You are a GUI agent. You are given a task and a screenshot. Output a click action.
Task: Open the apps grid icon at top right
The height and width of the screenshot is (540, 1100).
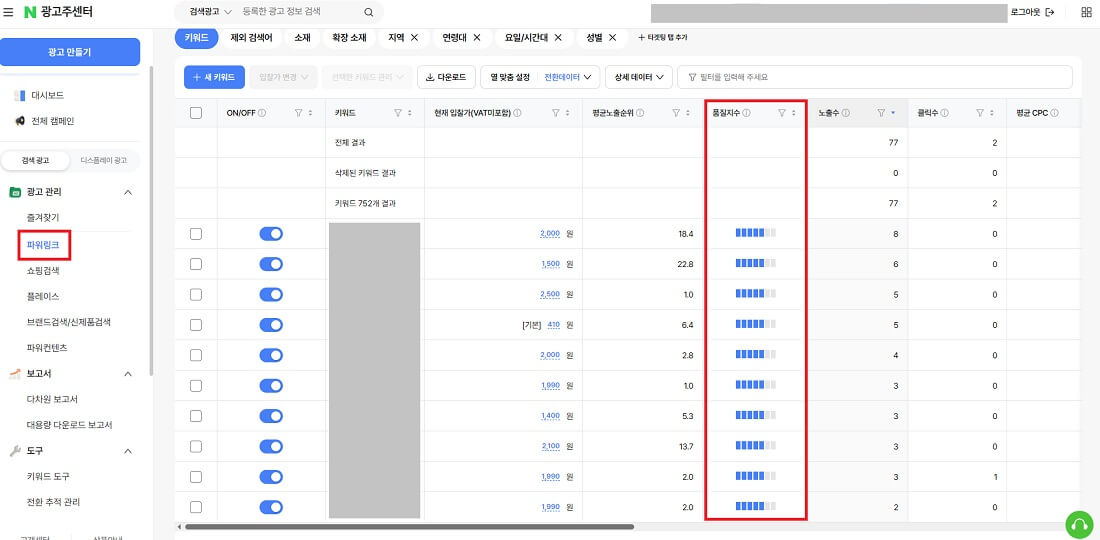pos(1086,12)
